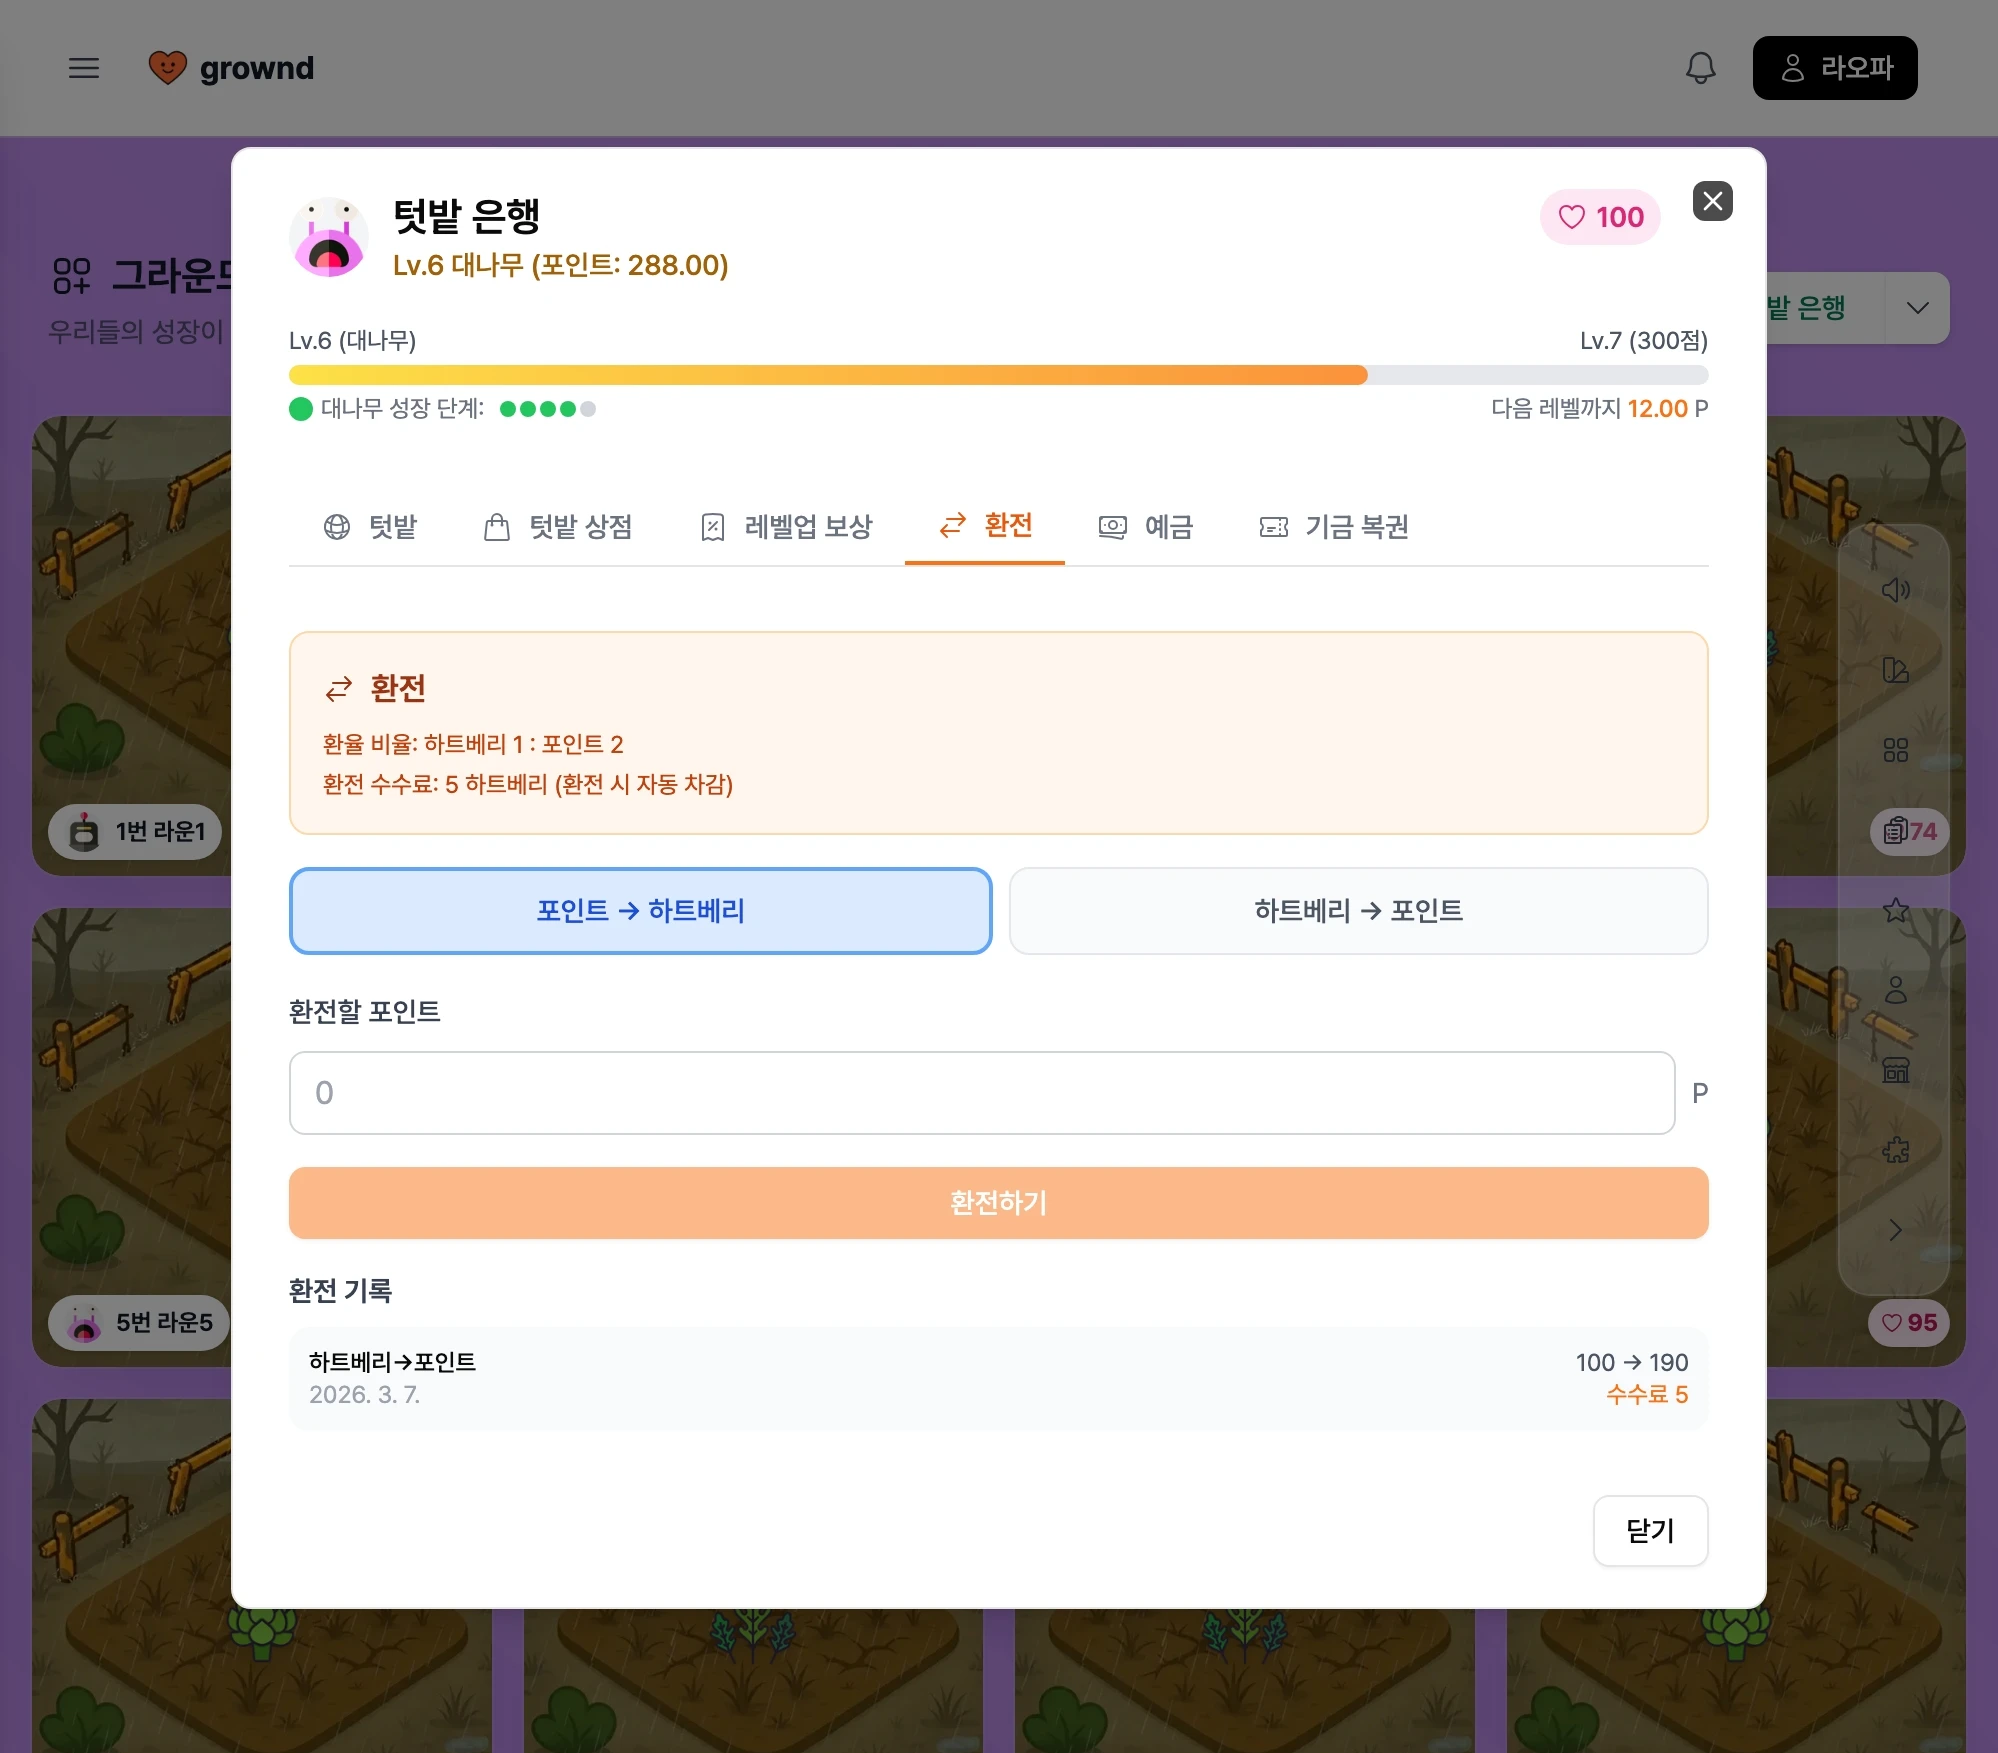Screen dimensions: 1998x1753
Task: Click the 환전할 포인트 input field
Action: click(x=981, y=1093)
